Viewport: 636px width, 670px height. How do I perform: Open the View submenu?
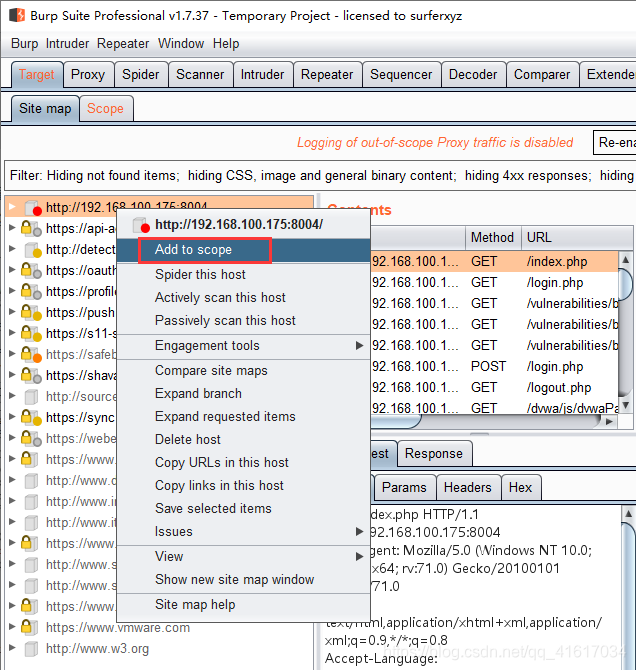(x=243, y=556)
